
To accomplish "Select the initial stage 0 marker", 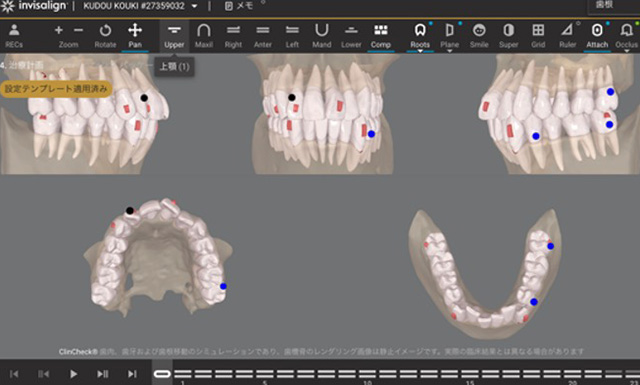I will pos(162,374).
